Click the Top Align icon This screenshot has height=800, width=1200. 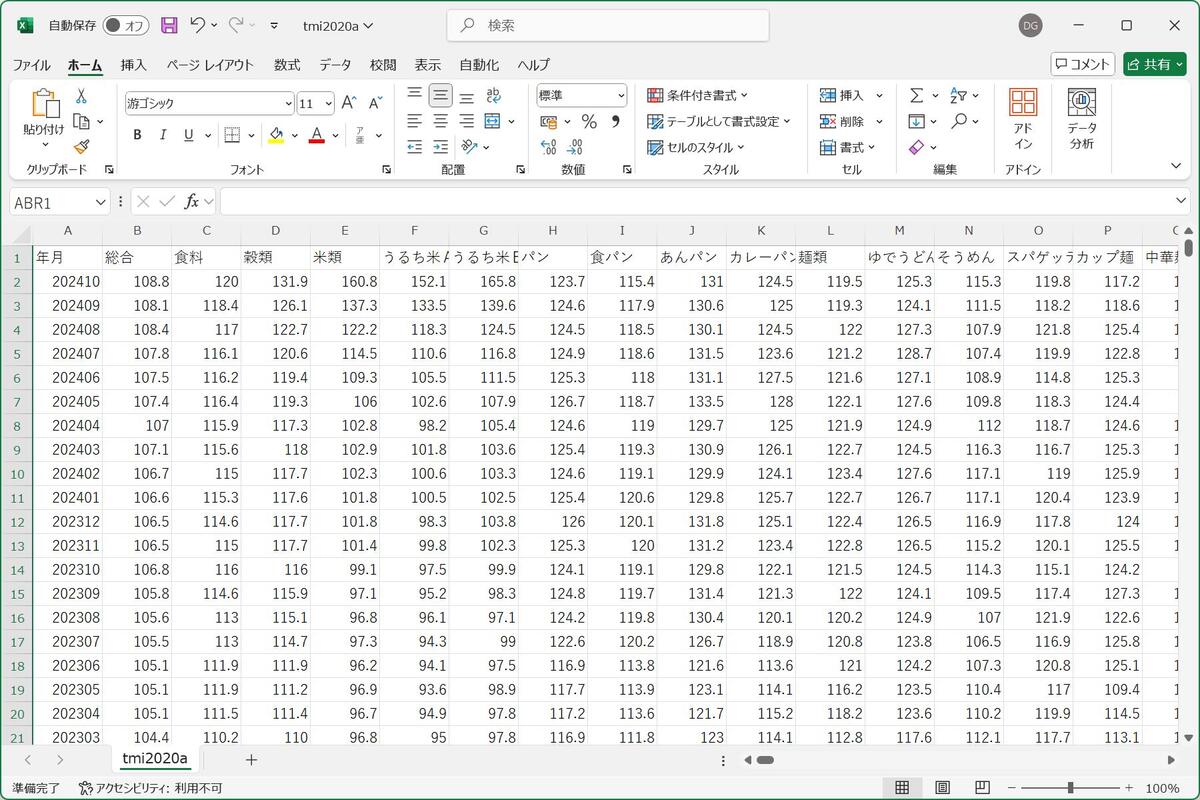tap(414, 95)
